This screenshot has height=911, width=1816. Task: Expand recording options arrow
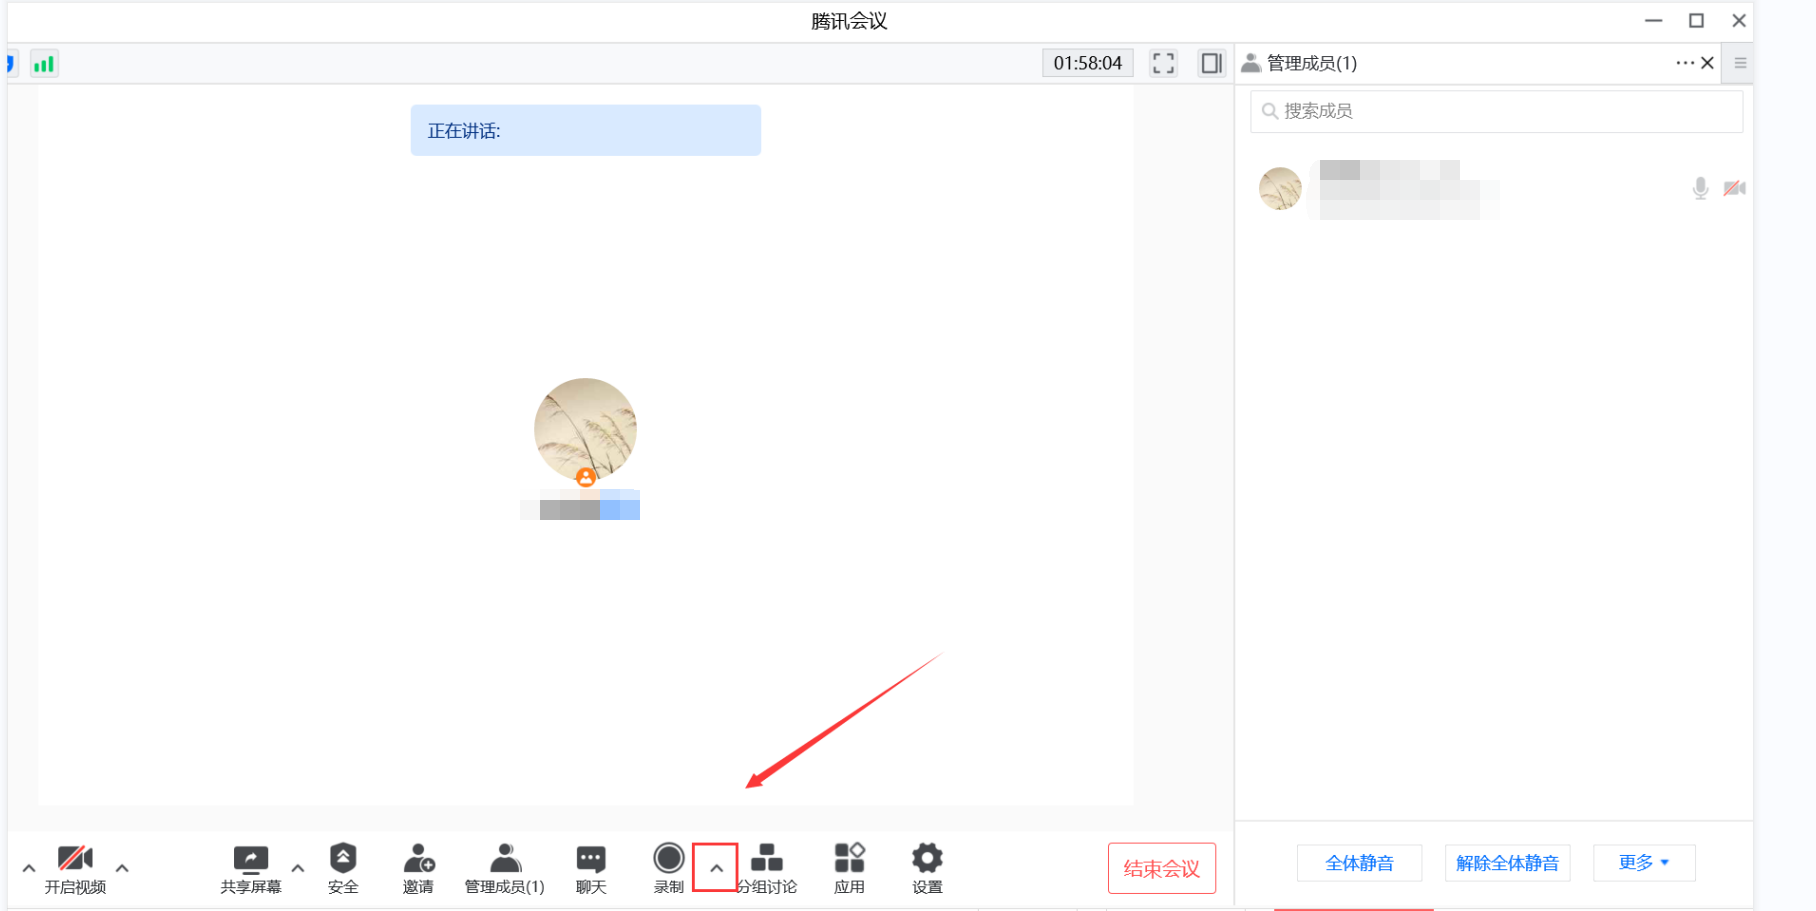(716, 868)
